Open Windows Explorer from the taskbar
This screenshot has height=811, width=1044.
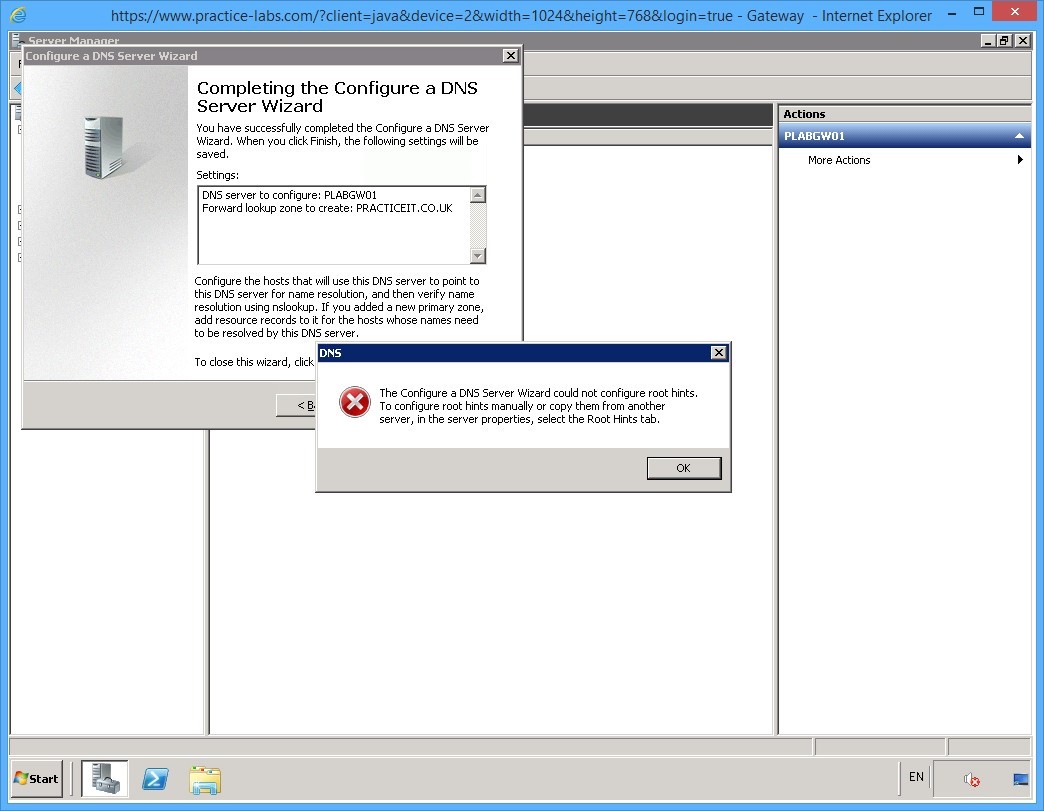(205, 779)
